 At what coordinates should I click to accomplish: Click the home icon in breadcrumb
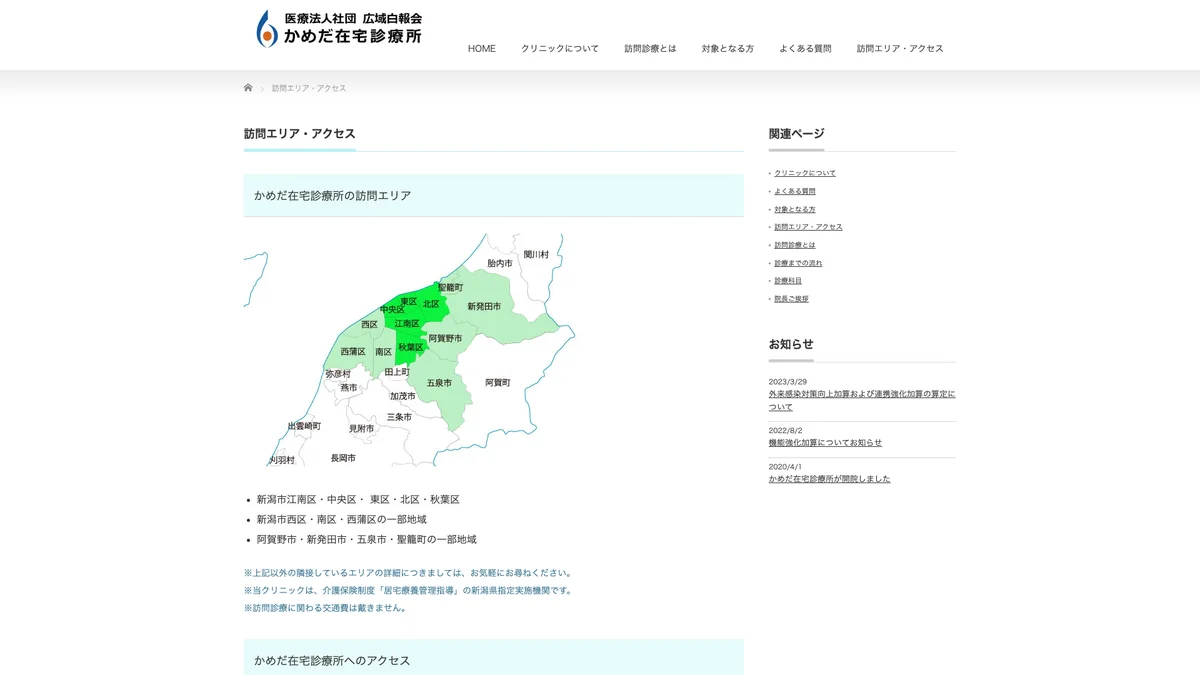(x=248, y=88)
